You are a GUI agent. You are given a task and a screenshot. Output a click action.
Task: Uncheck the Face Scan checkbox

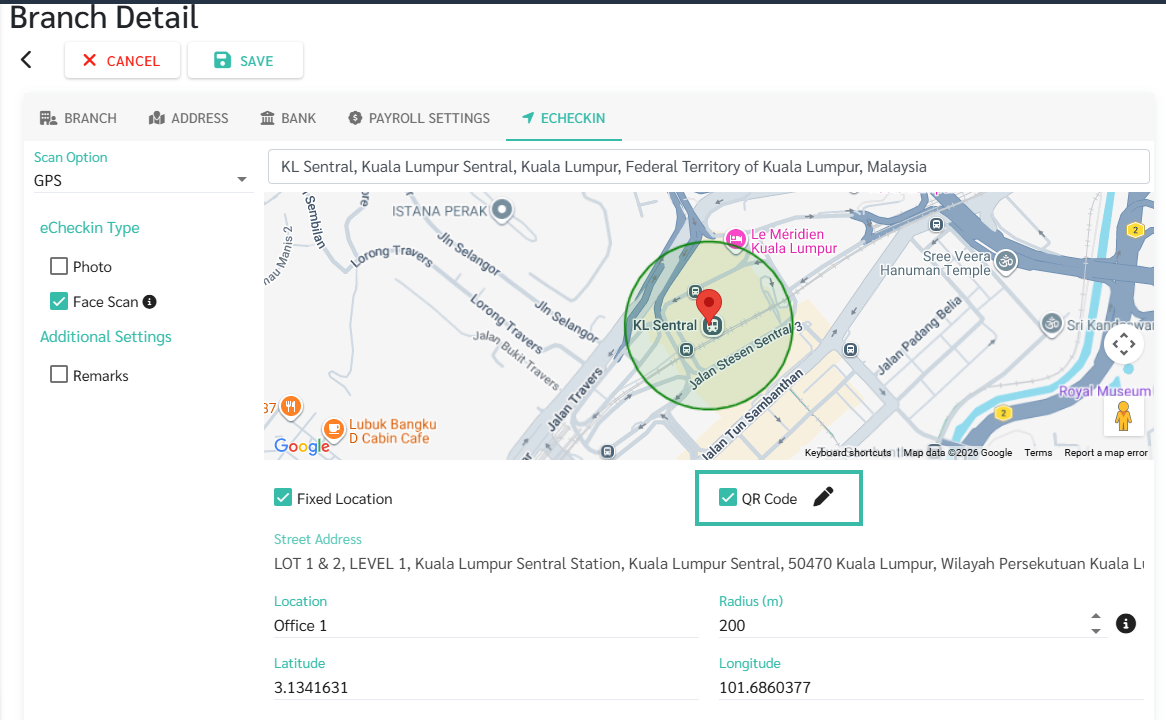(x=59, y=301)
